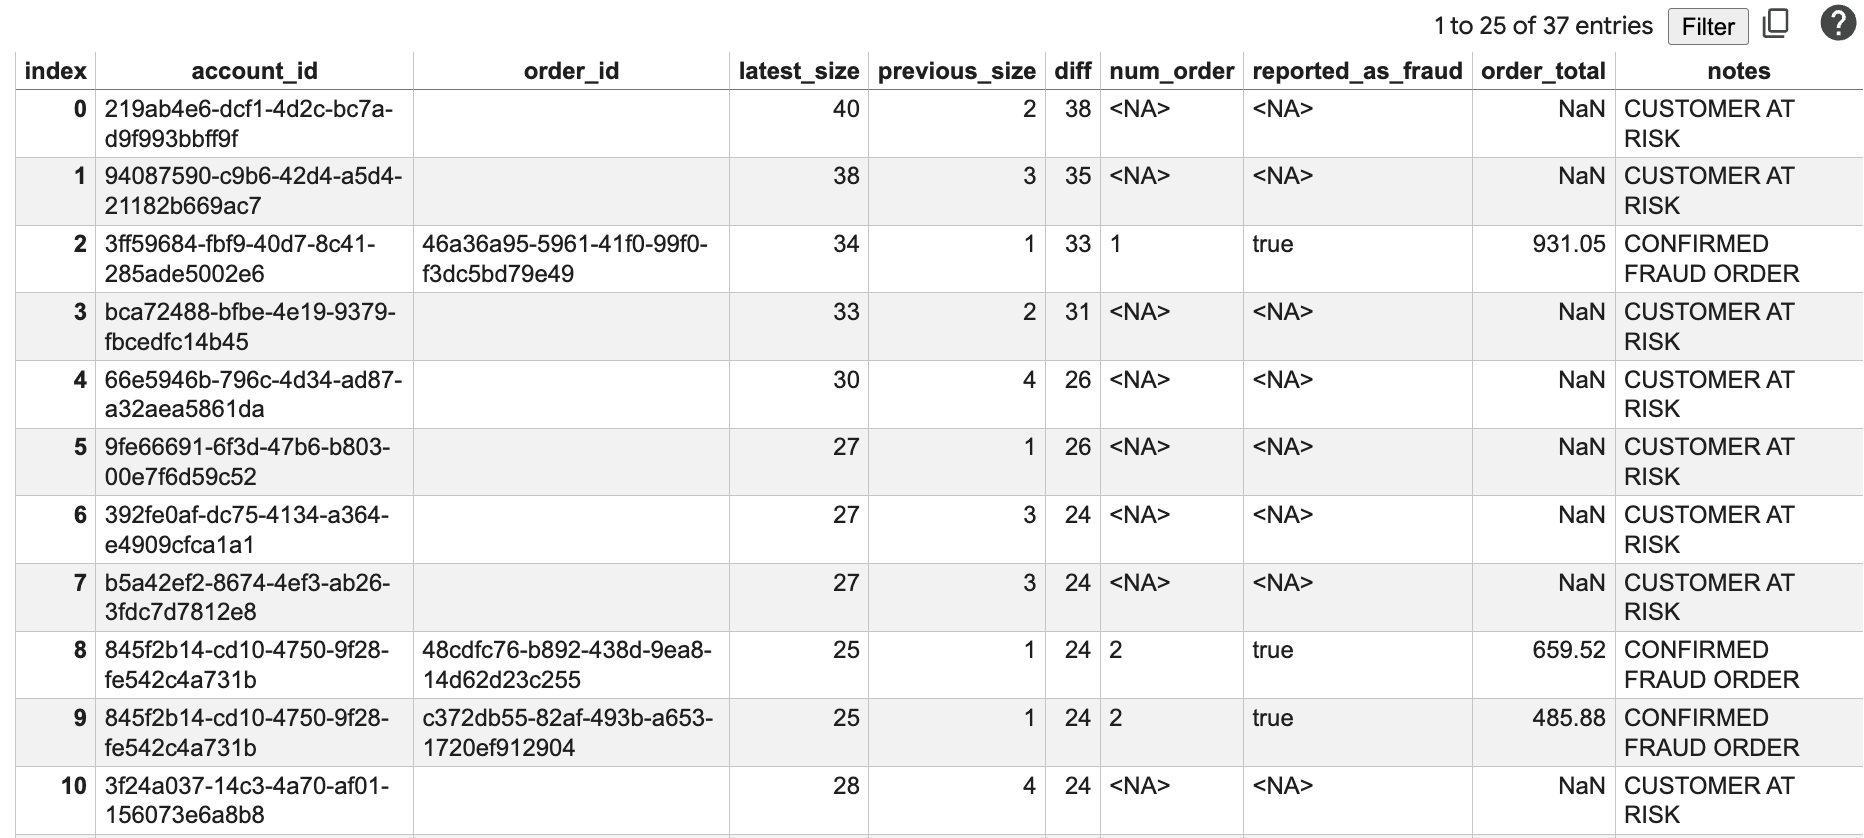The height and width of the screenshot is (838, 1864).
Task: Click the order total 659.52 cell
Action: point(1568,650)
